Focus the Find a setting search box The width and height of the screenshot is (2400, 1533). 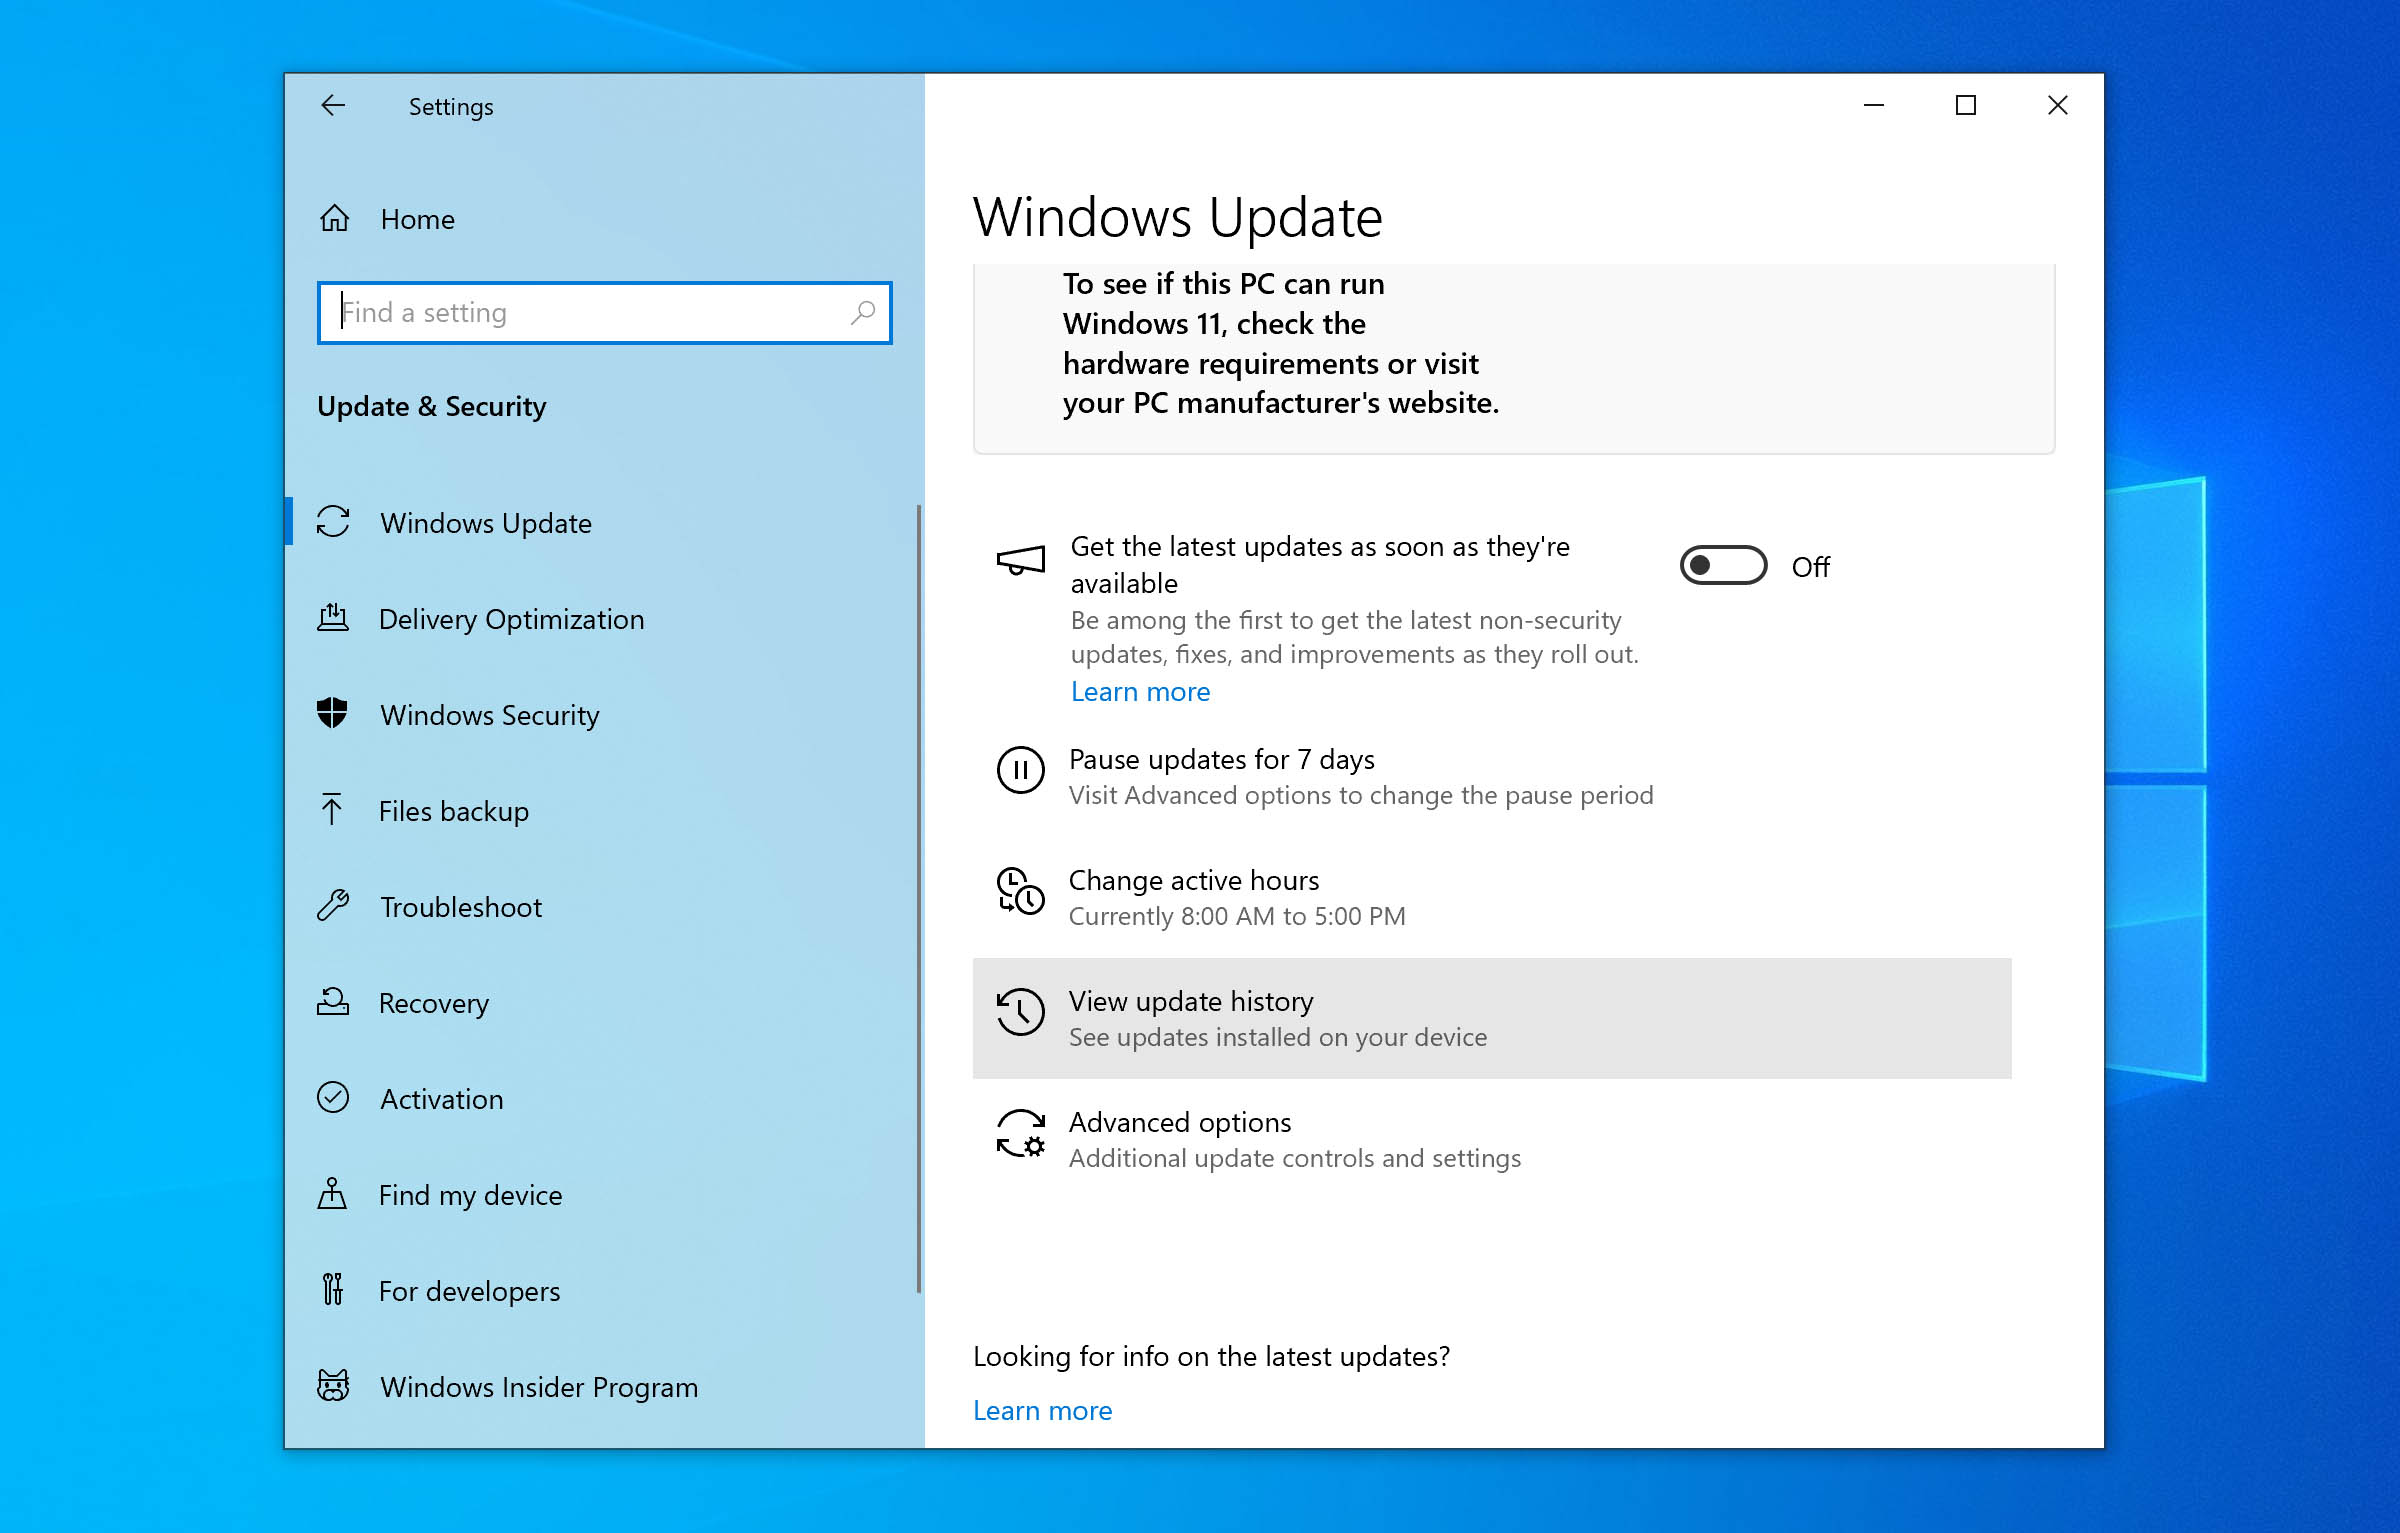(604, 313)
